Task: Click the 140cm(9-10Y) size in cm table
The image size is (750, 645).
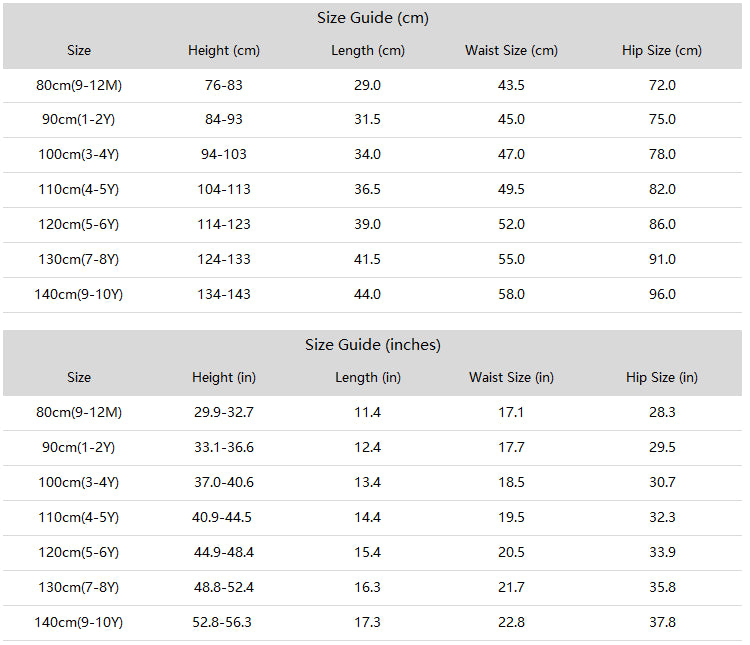Action: pyautogui.click(x=78, y=294)
